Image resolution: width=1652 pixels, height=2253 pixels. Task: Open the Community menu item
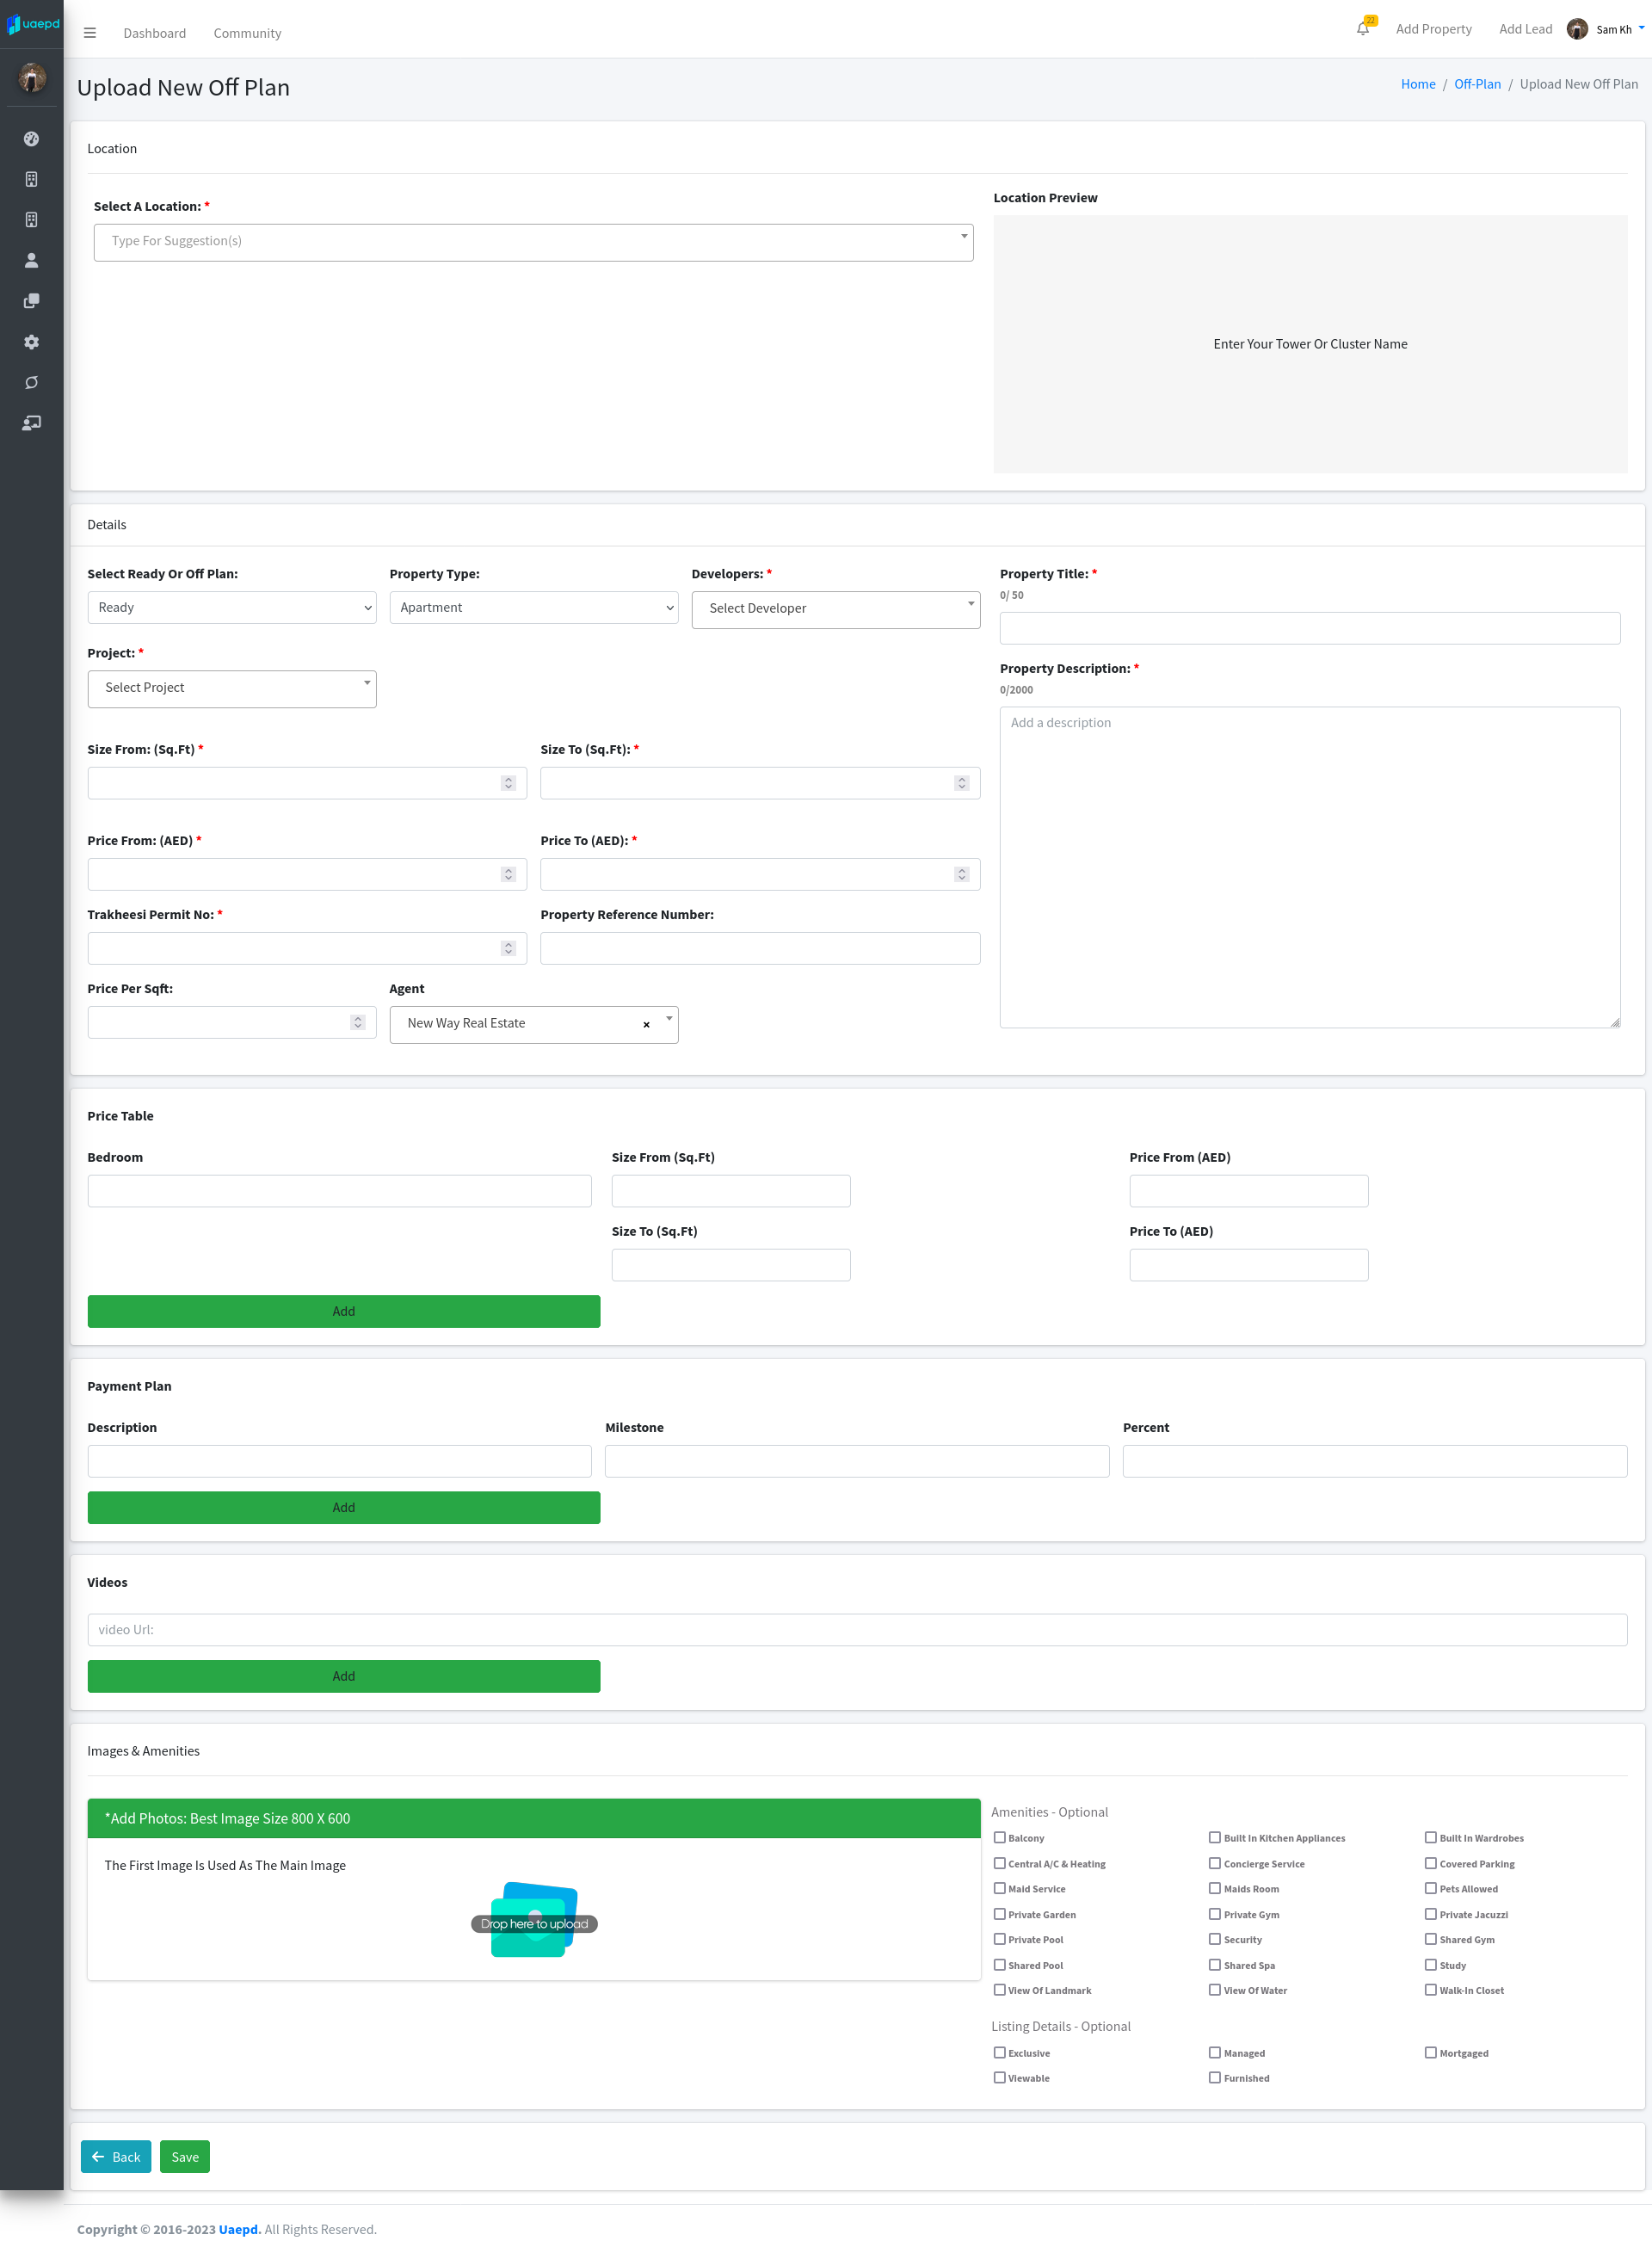click(247, 33)
